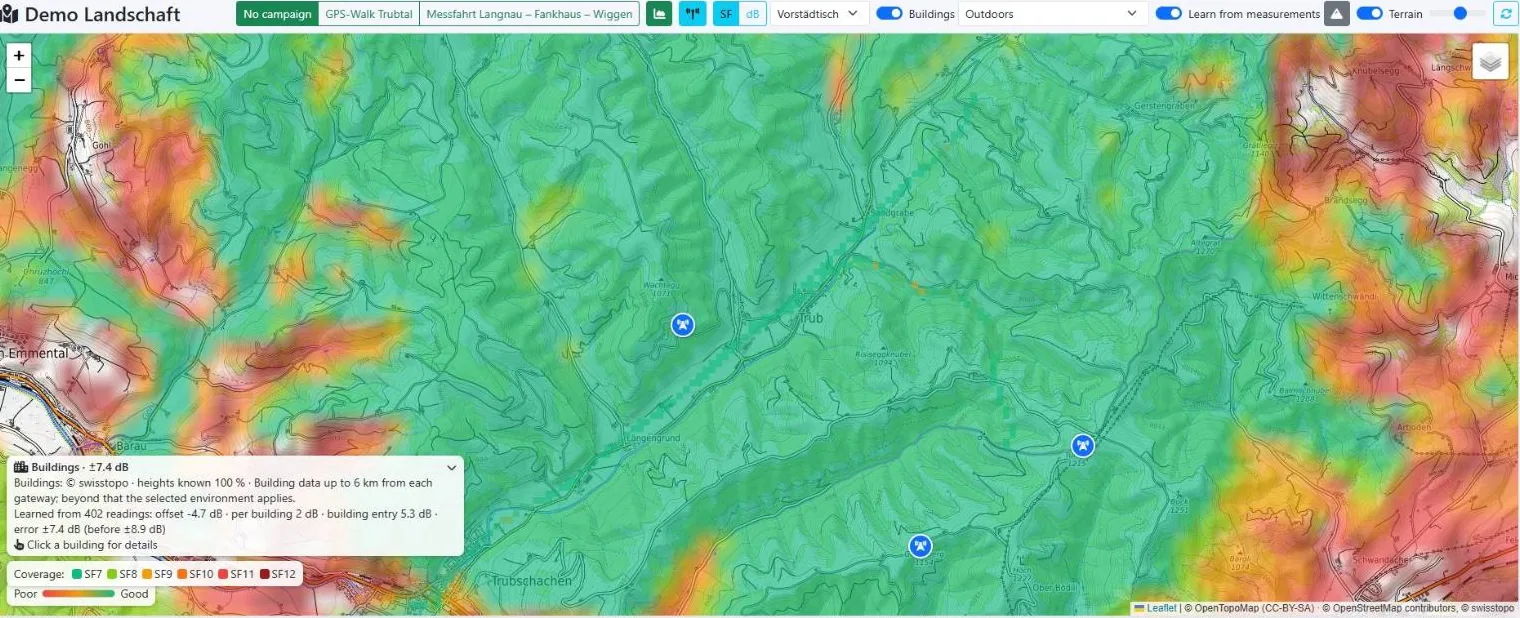This screenshot has width=1520, height=618.
Task: Switch display to dB mode
Action: pyautogui.click(x=752, y=14)
